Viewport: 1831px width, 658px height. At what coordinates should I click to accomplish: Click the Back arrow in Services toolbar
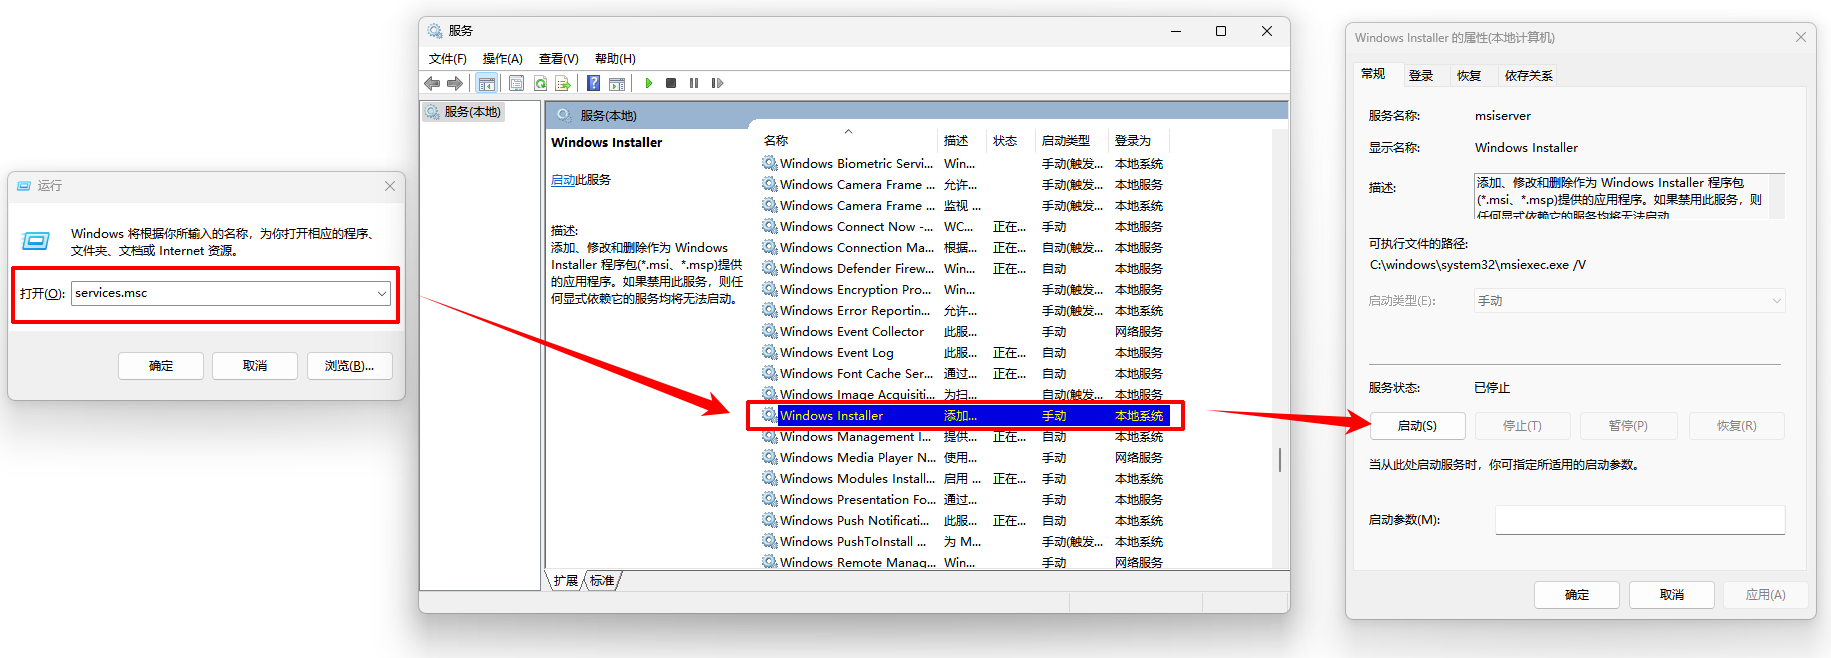tap(432, 83)
